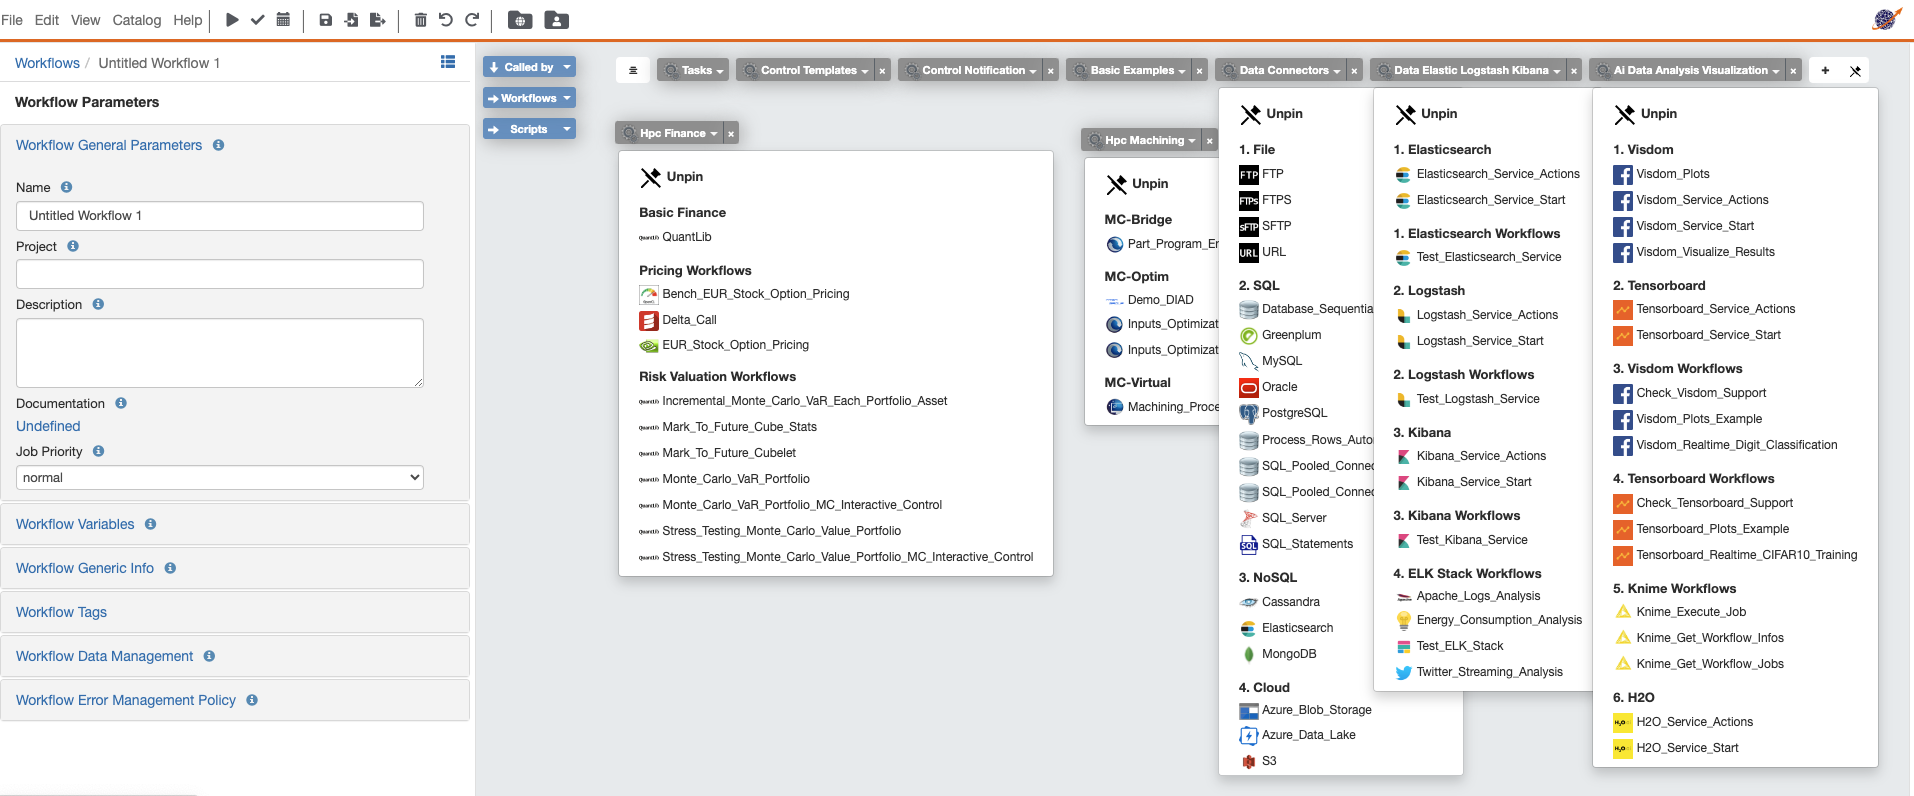Click info icon beside Workflow Variables
This screenshot has height=796, width=1914.
(150, 524)
